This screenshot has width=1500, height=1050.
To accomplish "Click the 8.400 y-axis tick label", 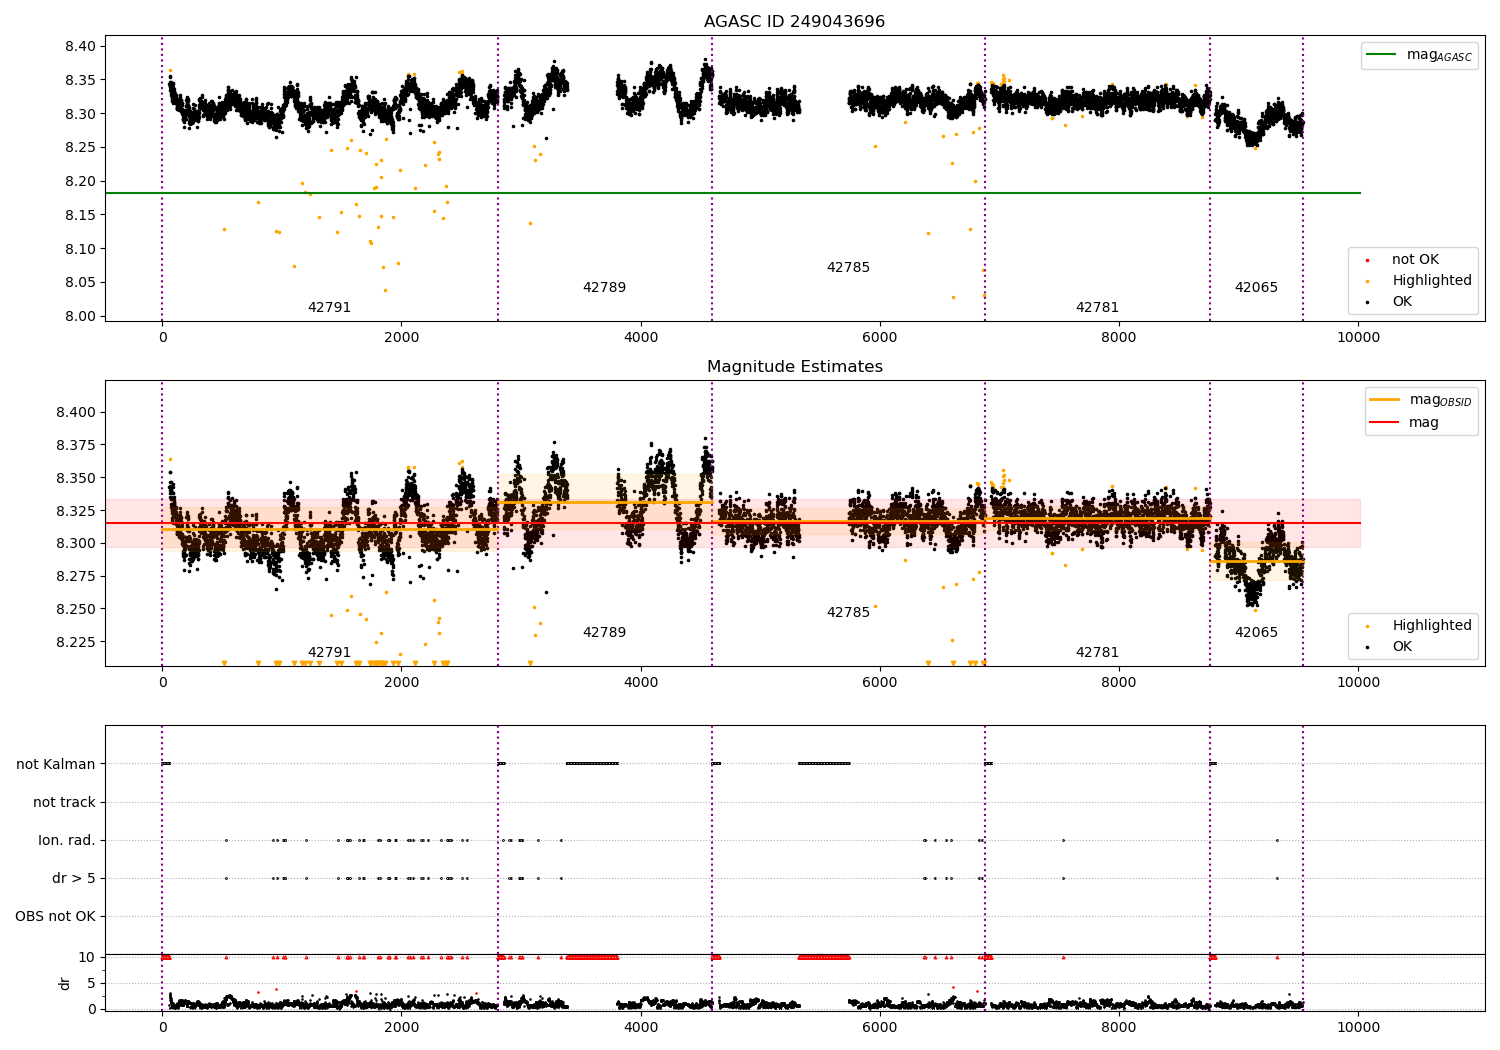I will tap(77, 413).
